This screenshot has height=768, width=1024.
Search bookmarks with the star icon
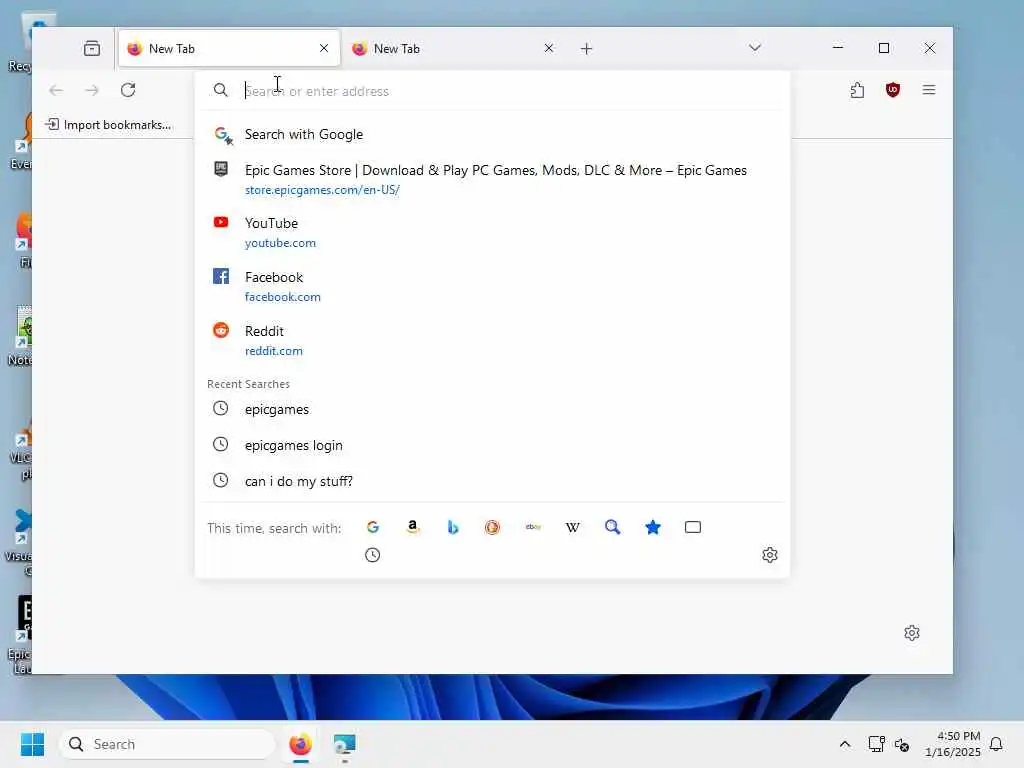pyautogui.click(x=652, y=527)
